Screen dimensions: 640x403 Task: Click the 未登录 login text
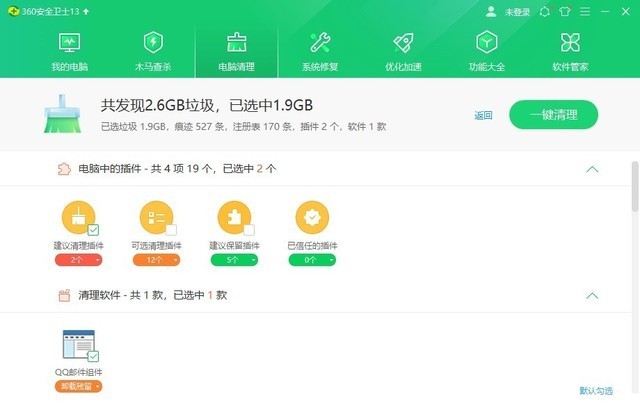517,12
